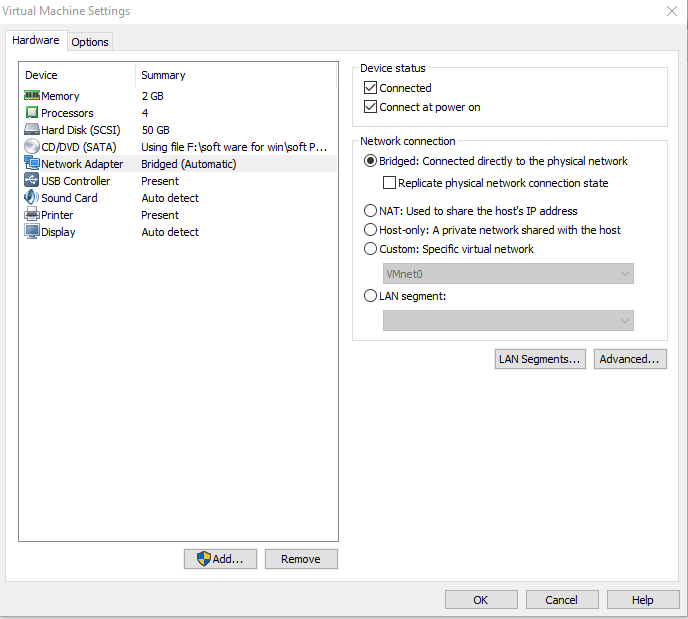Select the Memory row label

pos(60,96)
